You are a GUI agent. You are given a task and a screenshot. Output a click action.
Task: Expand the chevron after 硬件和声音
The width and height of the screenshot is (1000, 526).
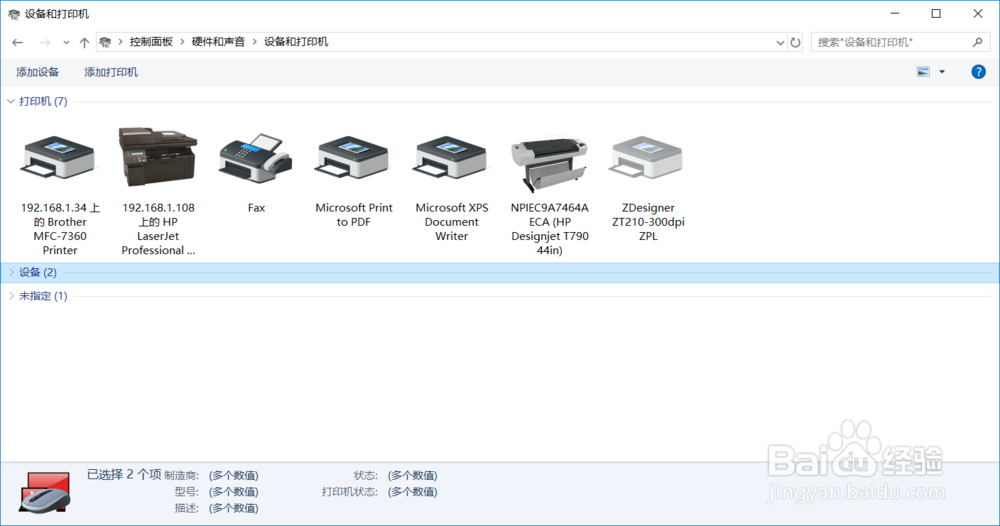[254, 42]
